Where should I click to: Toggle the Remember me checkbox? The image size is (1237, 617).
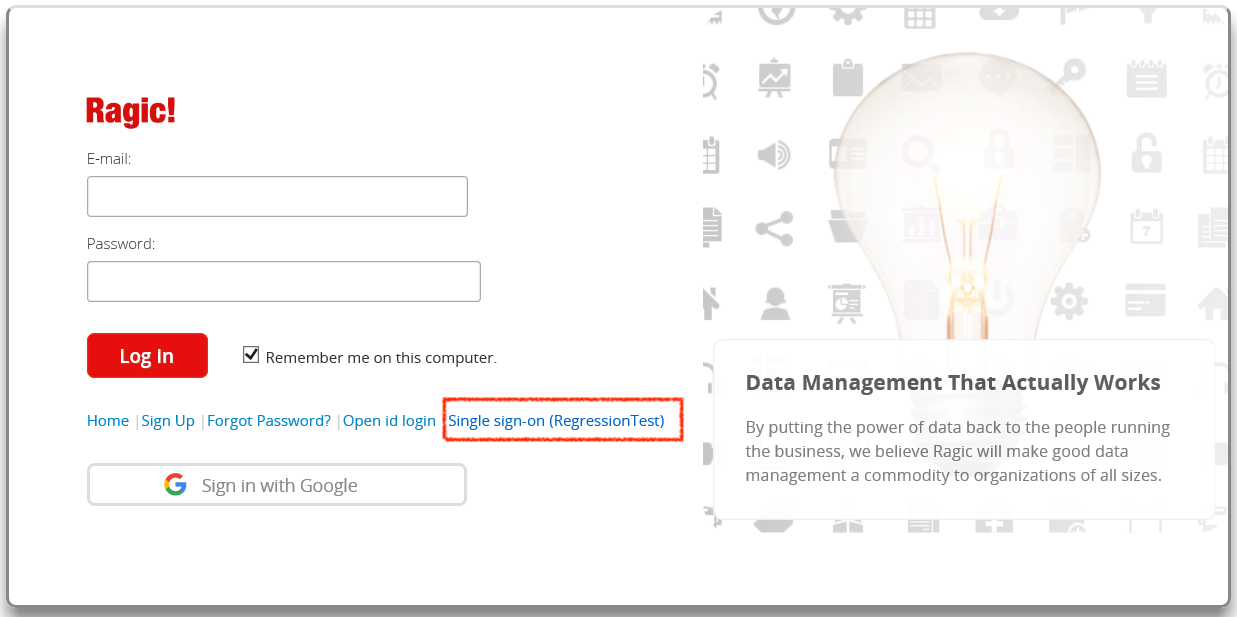[x=251, y=355]
